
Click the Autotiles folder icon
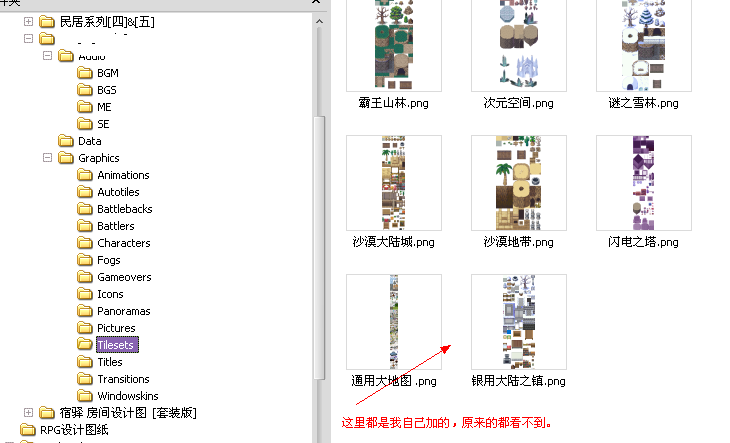85,192
